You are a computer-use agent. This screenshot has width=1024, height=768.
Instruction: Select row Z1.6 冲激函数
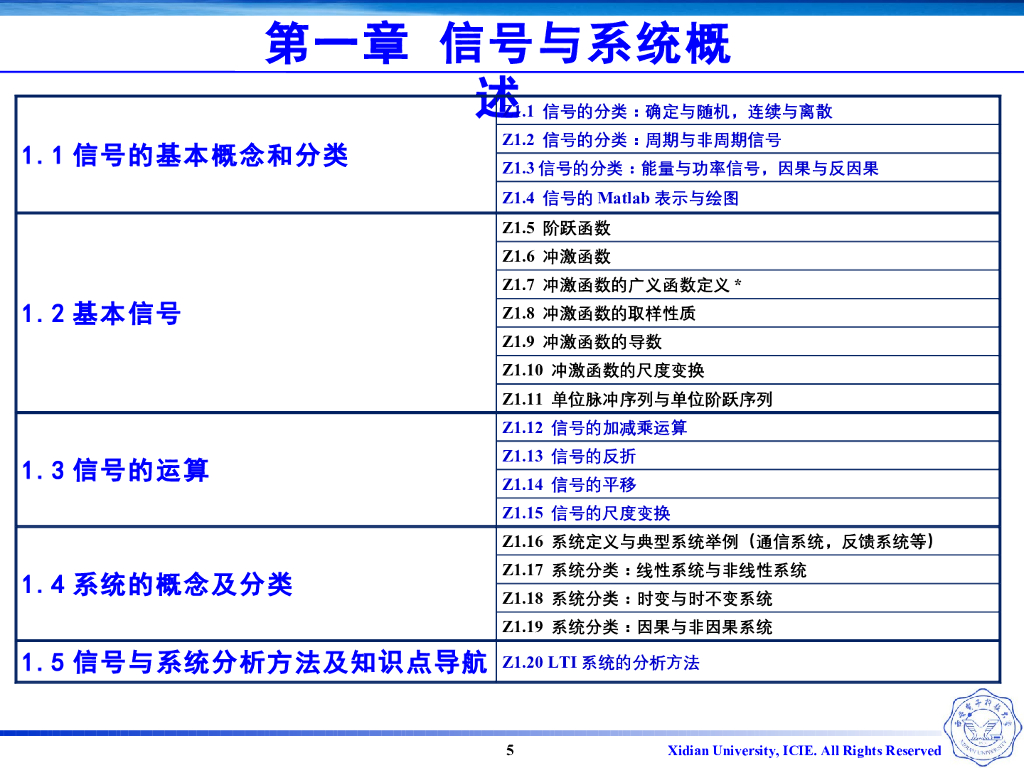[748, 256]
